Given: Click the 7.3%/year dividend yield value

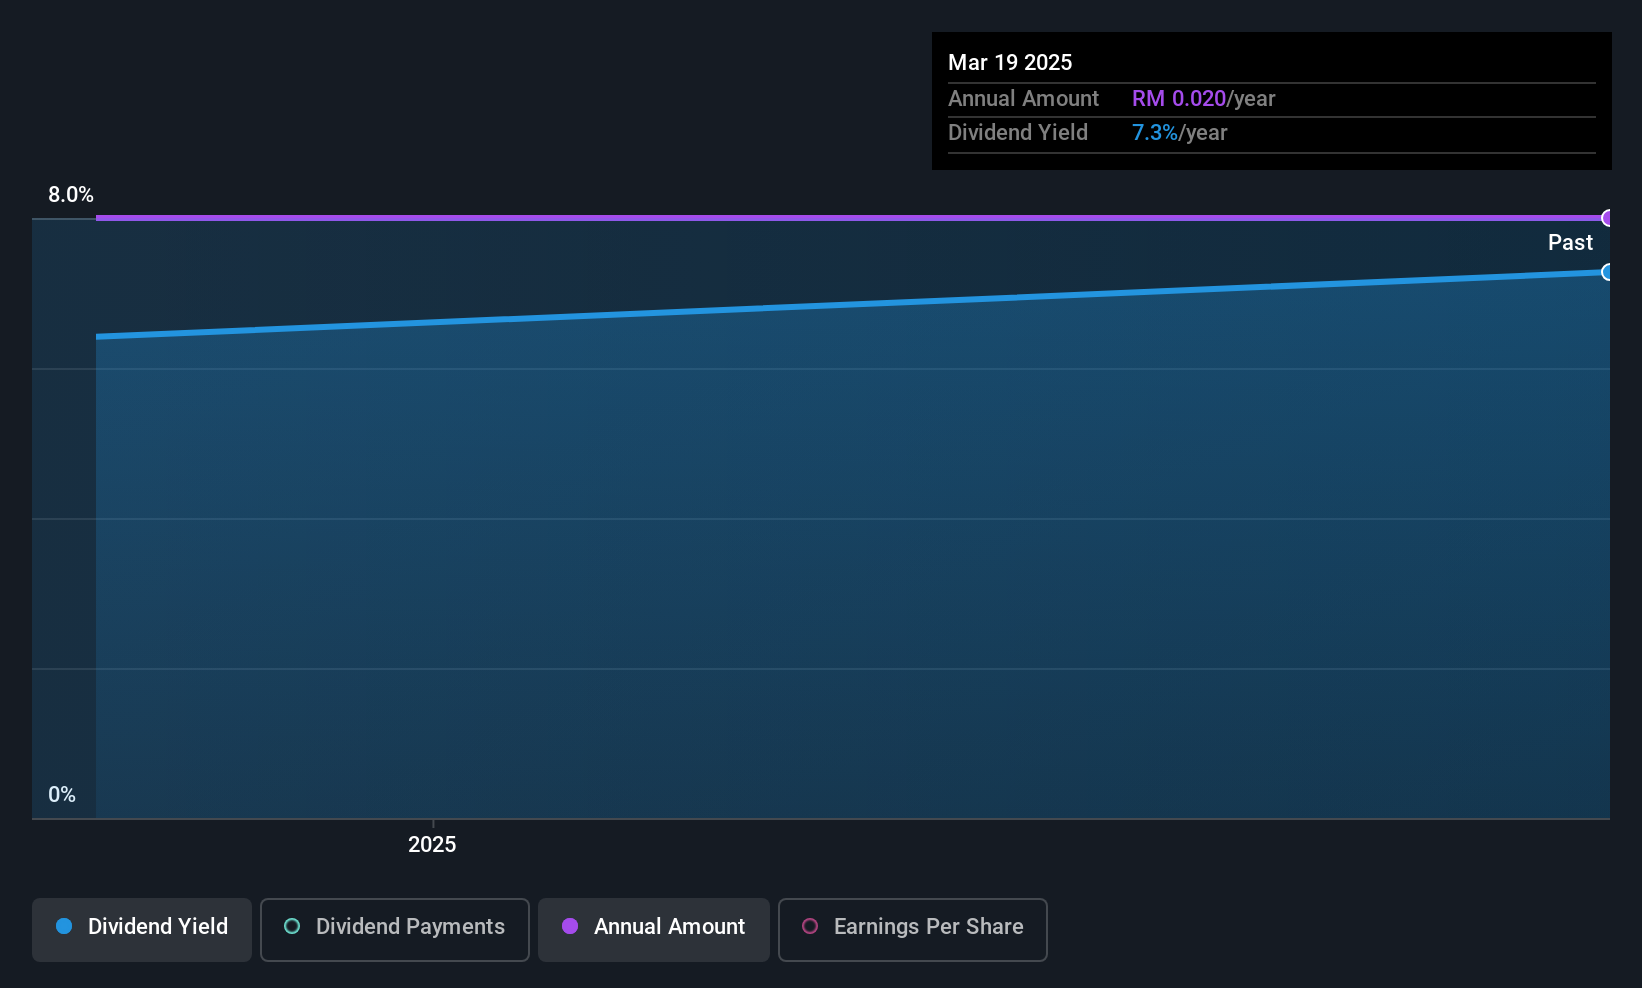Looking at the screenshot, I should pos(1180,132).
